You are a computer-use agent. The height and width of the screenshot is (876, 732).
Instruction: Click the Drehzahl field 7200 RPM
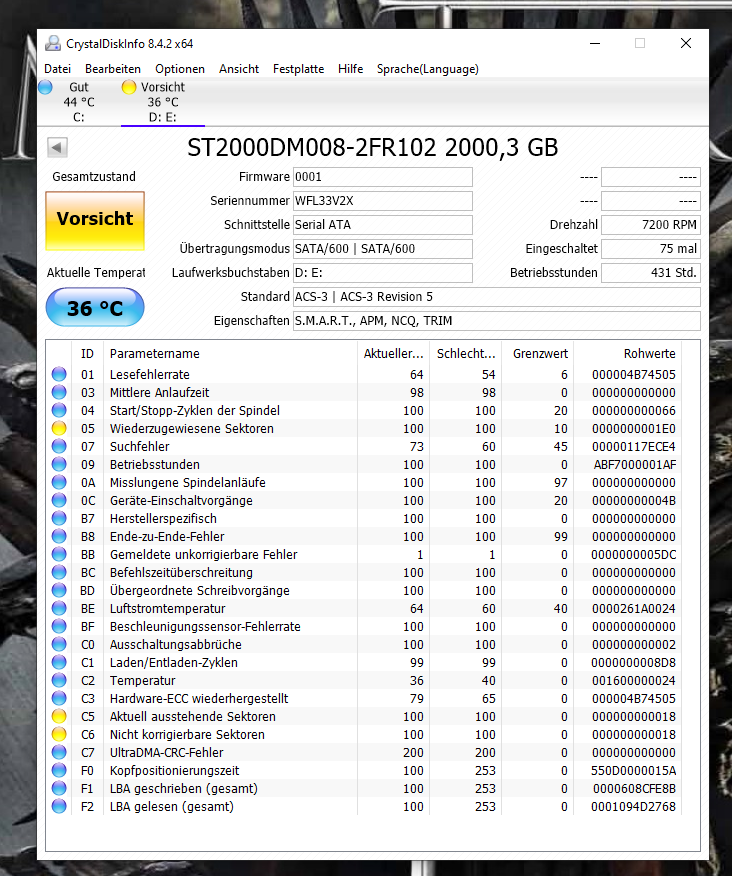[x=651, y=225]
